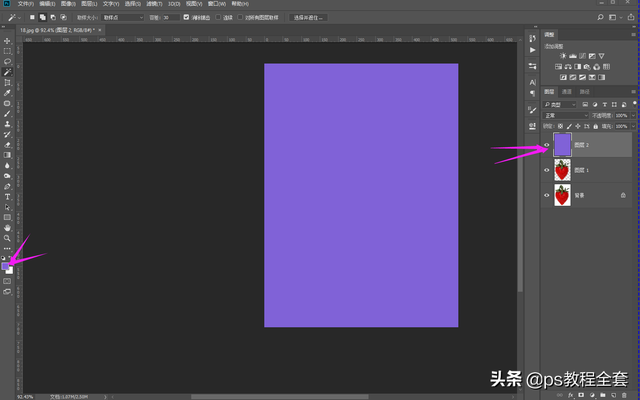Hide layer 1 with eye icon

click(547, 170)
